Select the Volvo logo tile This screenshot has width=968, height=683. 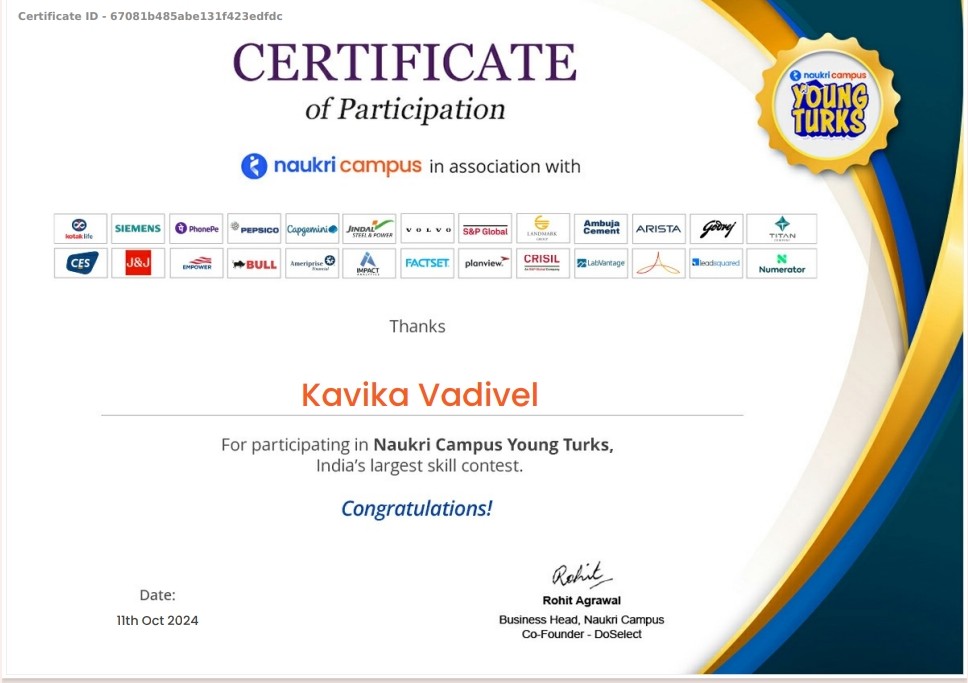(x=428, y=229)
